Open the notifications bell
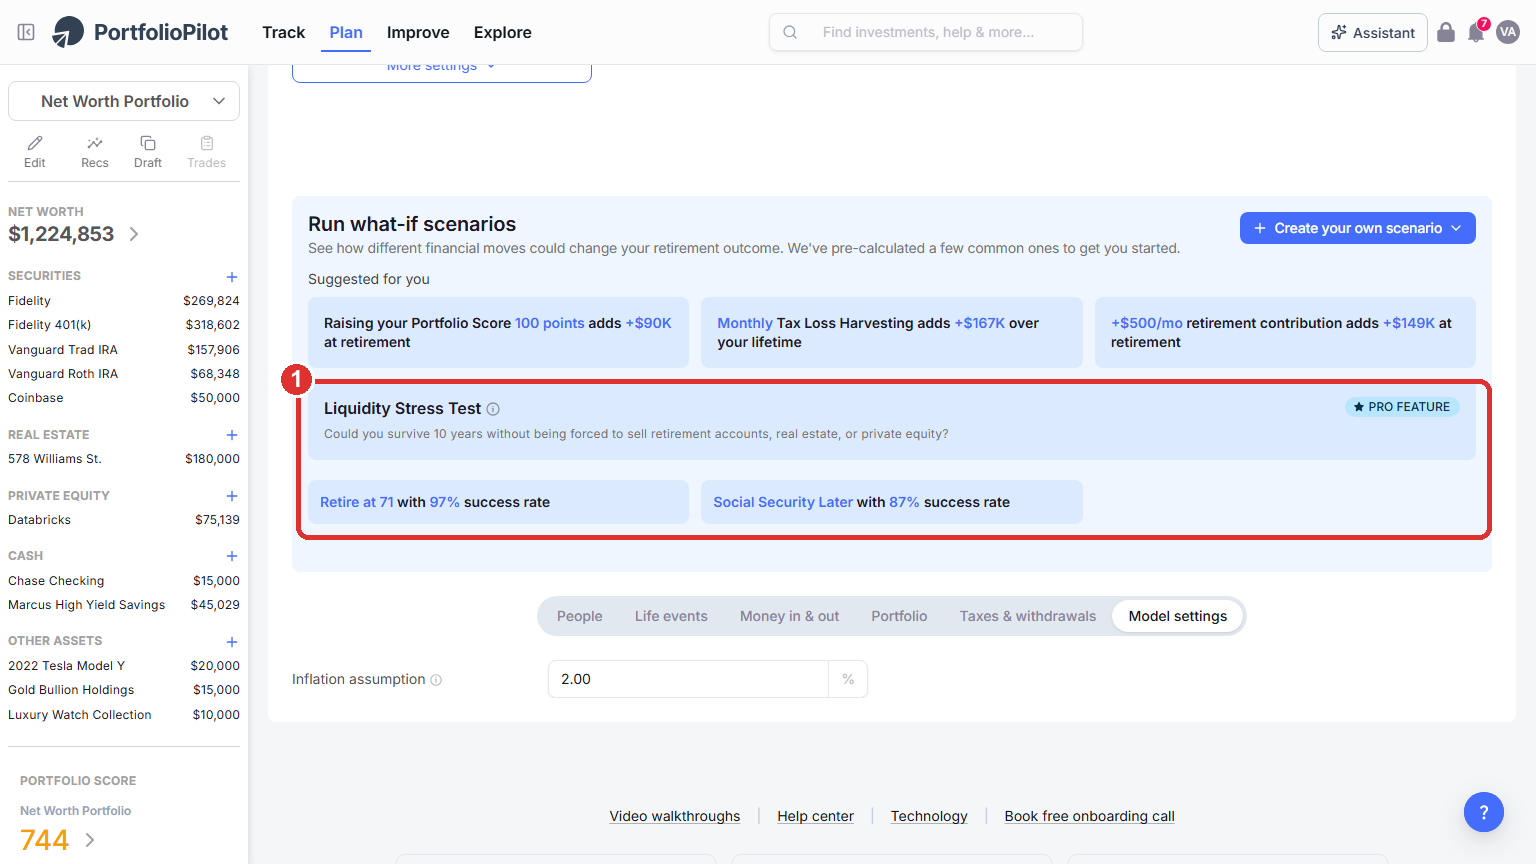Viewport: 1536px width, 864px height. [1476, 32]
